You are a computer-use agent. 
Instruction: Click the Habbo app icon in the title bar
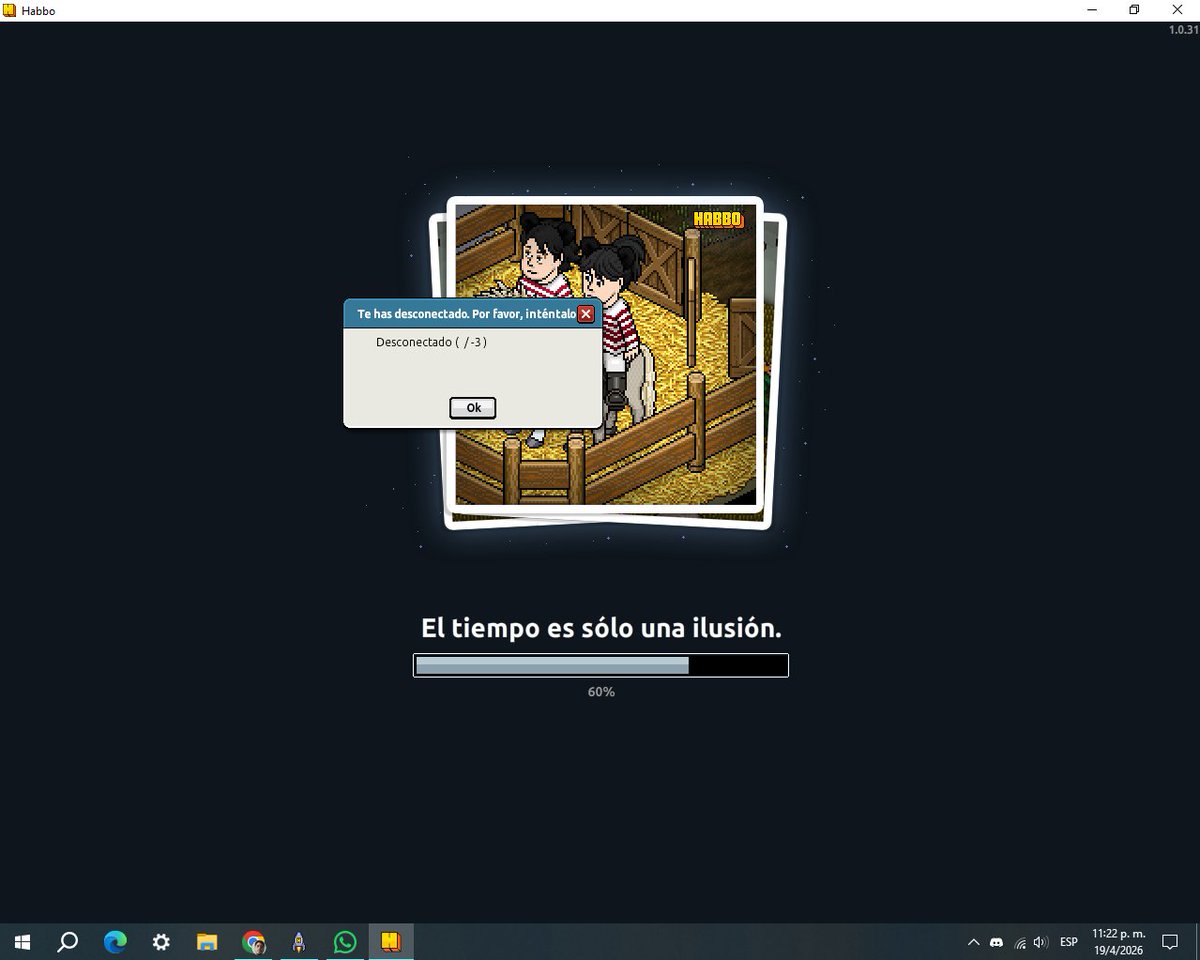tap(10, 10)
